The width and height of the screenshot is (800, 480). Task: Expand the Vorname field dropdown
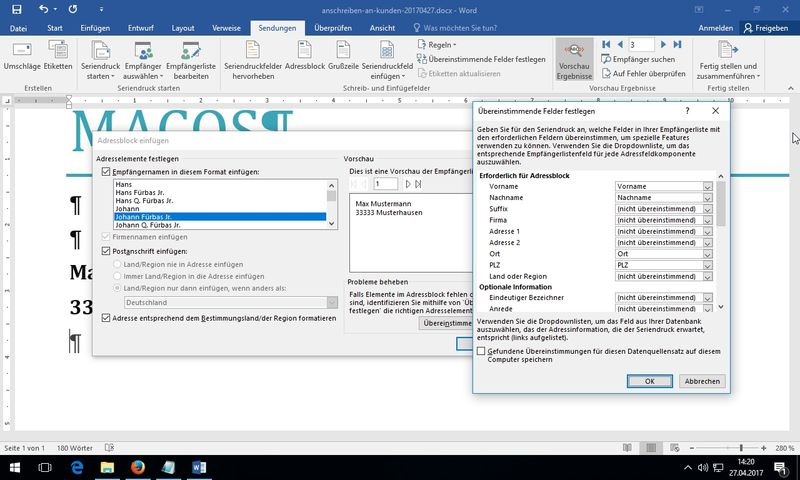(x=707, y=187)
